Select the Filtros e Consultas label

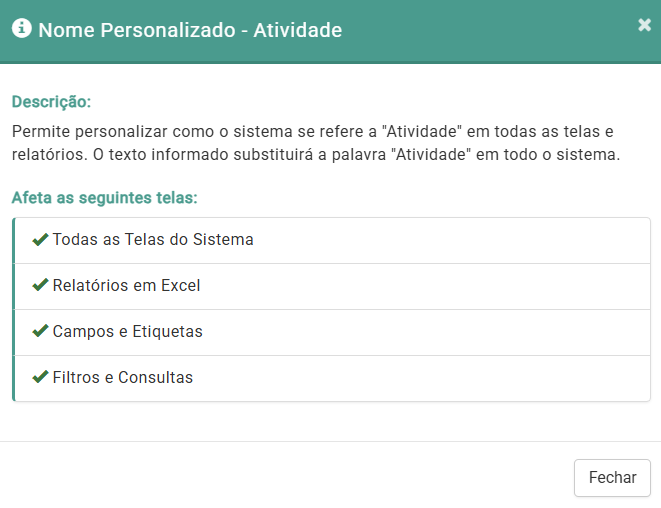[122, 378]
